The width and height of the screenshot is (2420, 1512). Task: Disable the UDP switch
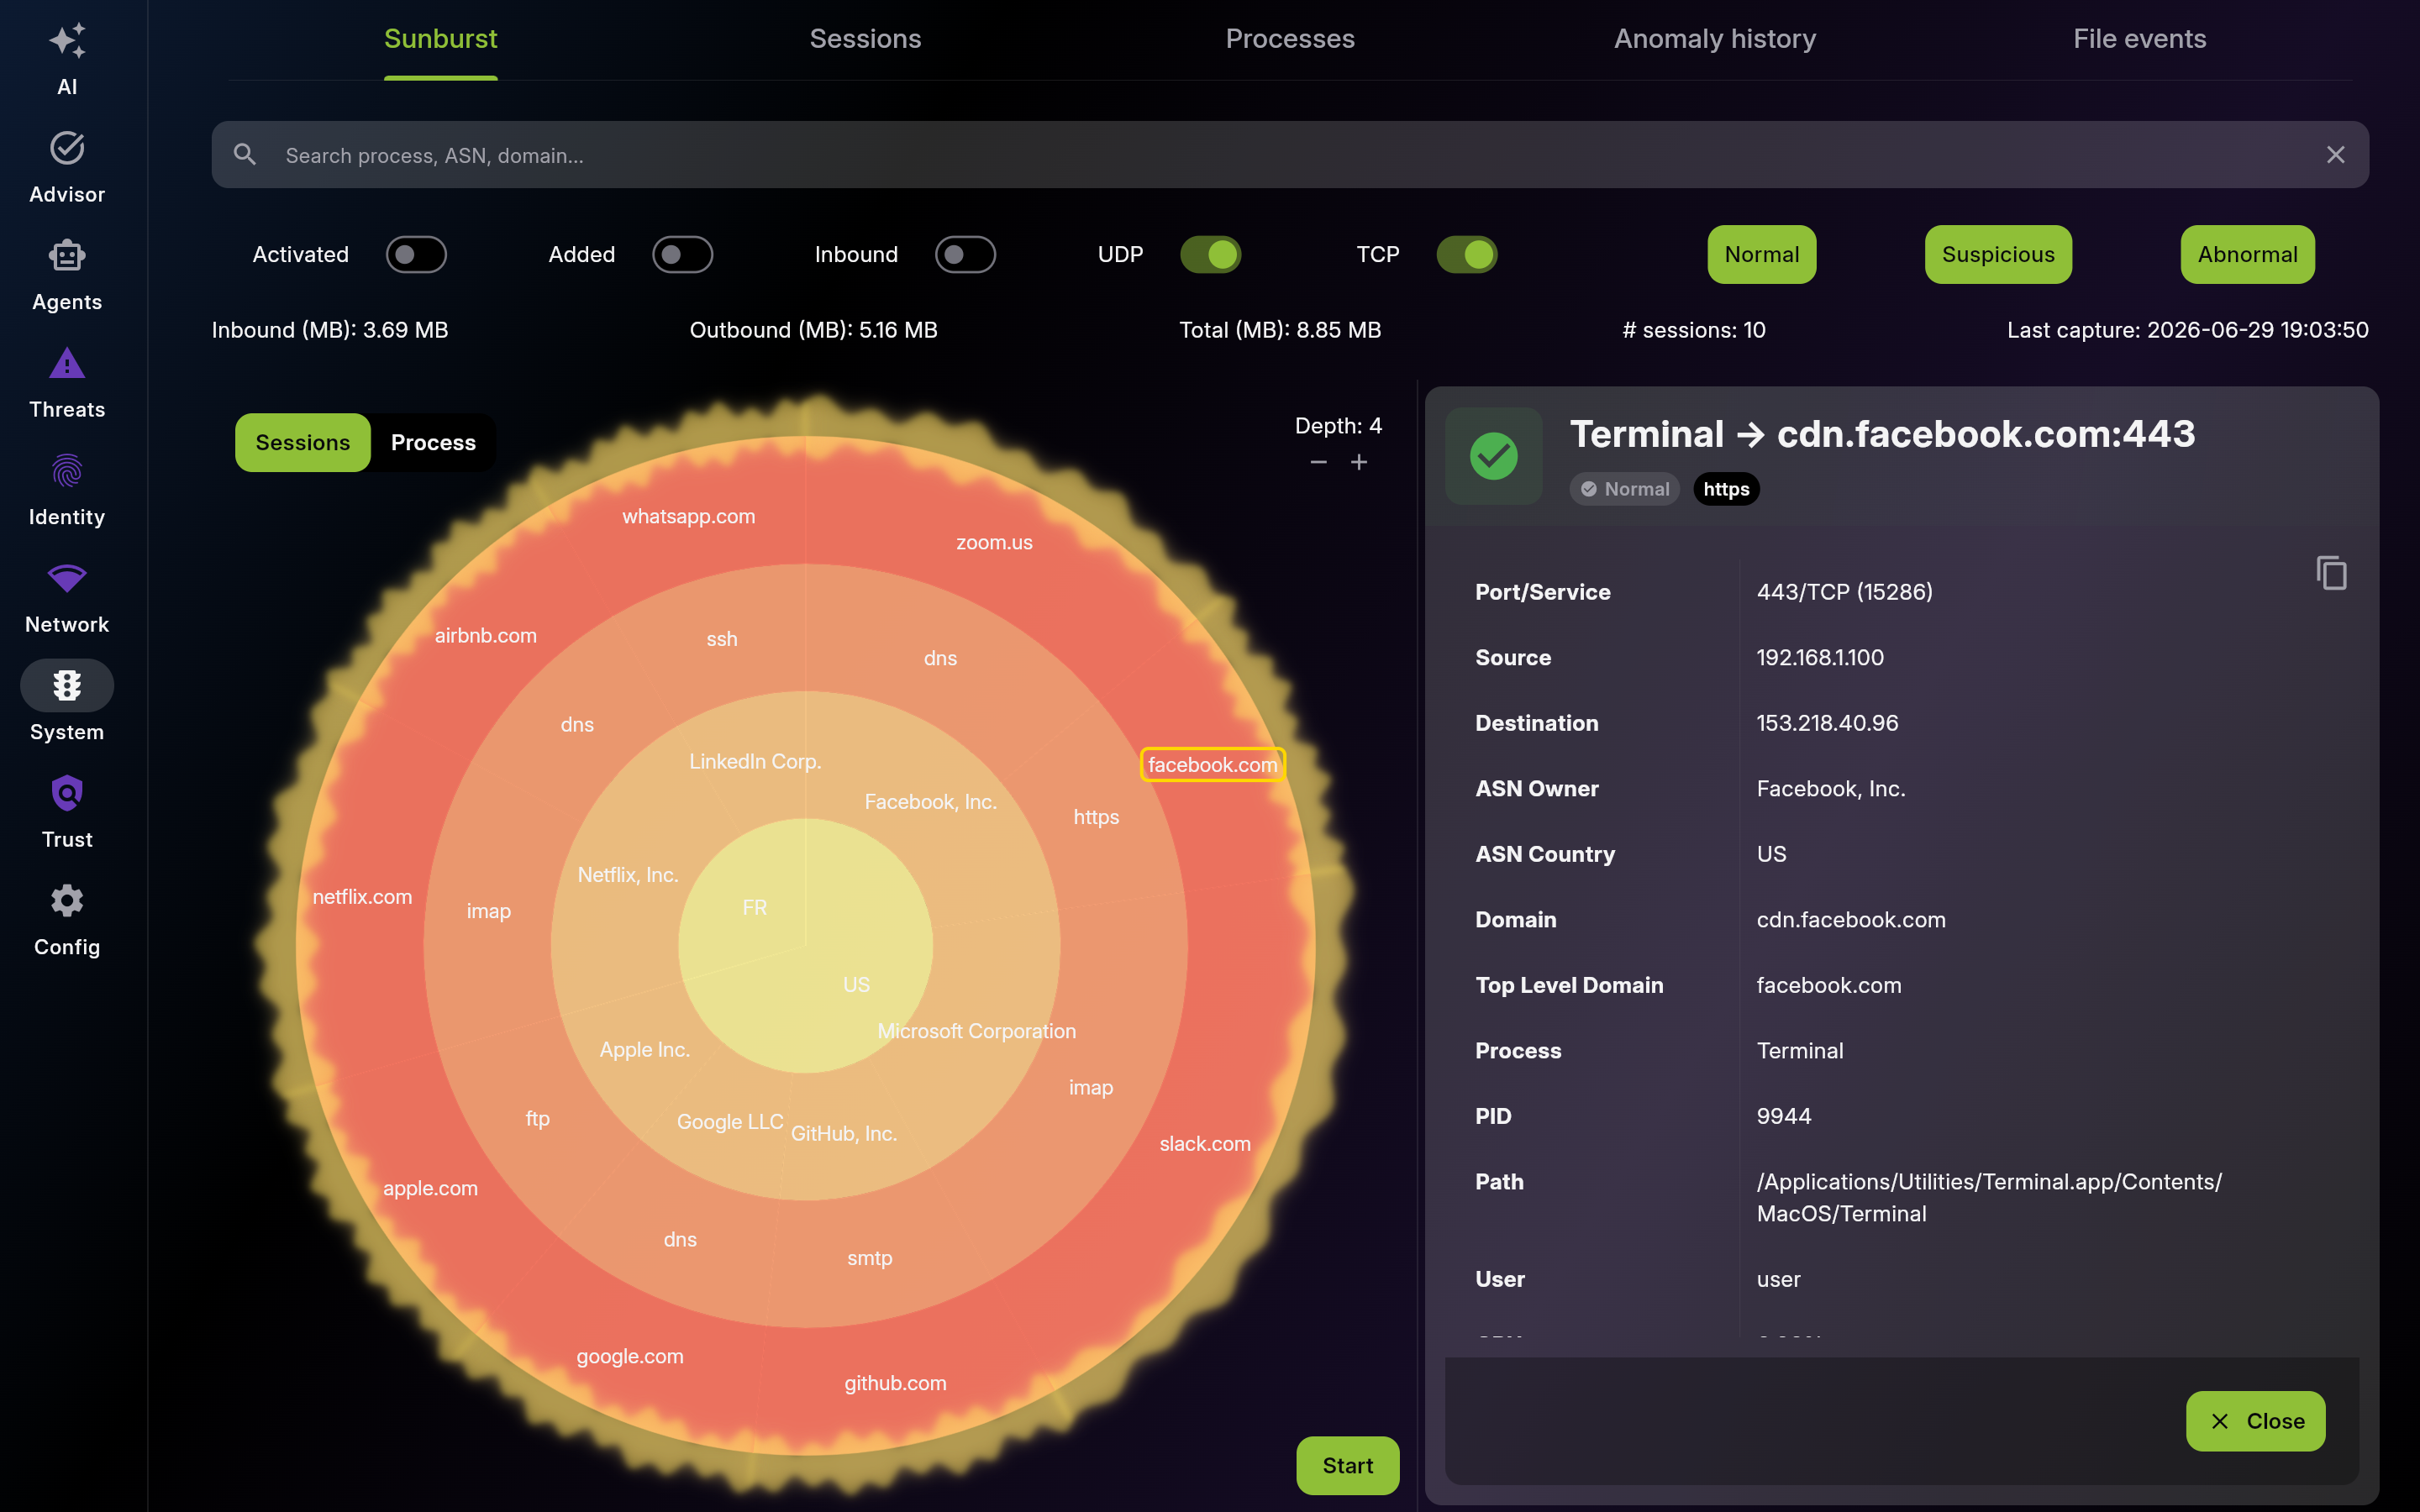tap(1210, 254)
